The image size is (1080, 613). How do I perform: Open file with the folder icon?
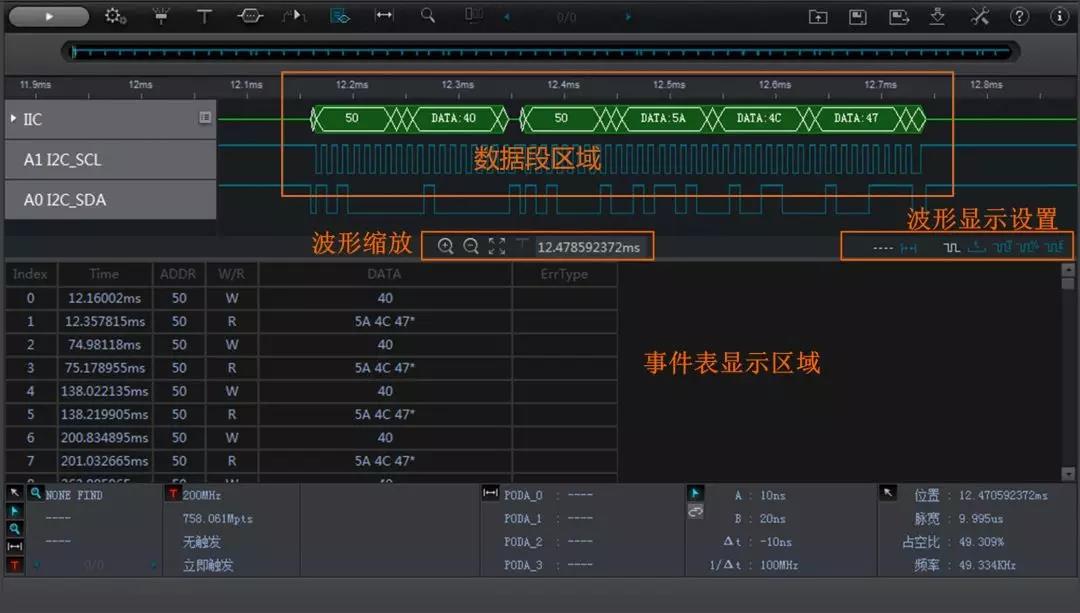(818, 17)
